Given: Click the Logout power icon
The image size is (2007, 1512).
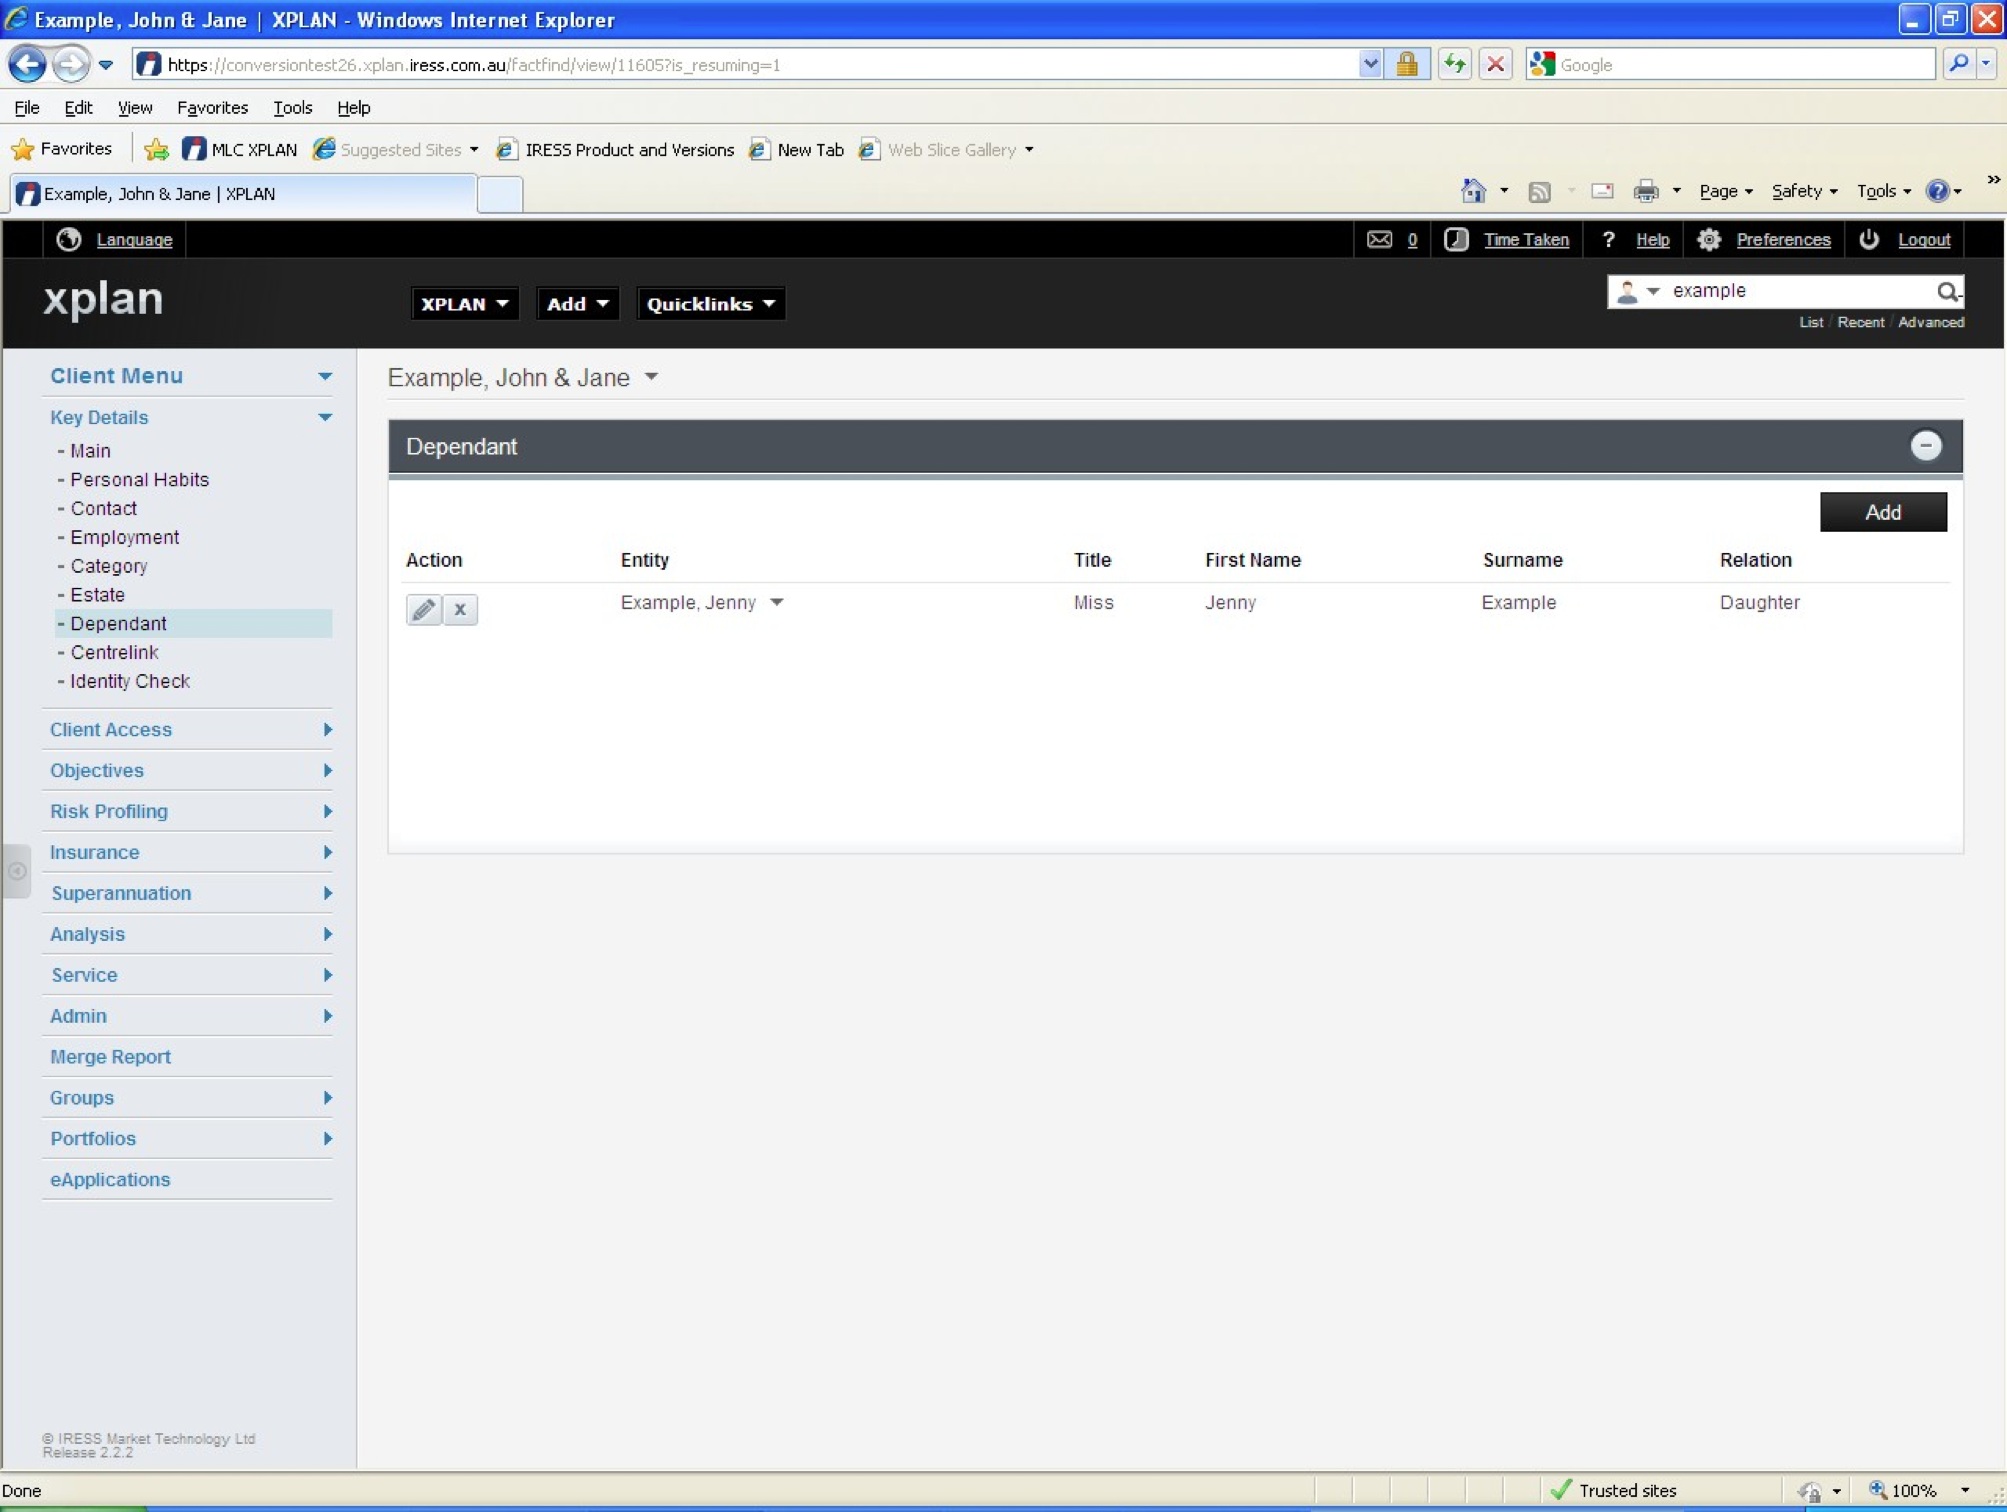Looking at the screenshot, I should pos(1868,239).
